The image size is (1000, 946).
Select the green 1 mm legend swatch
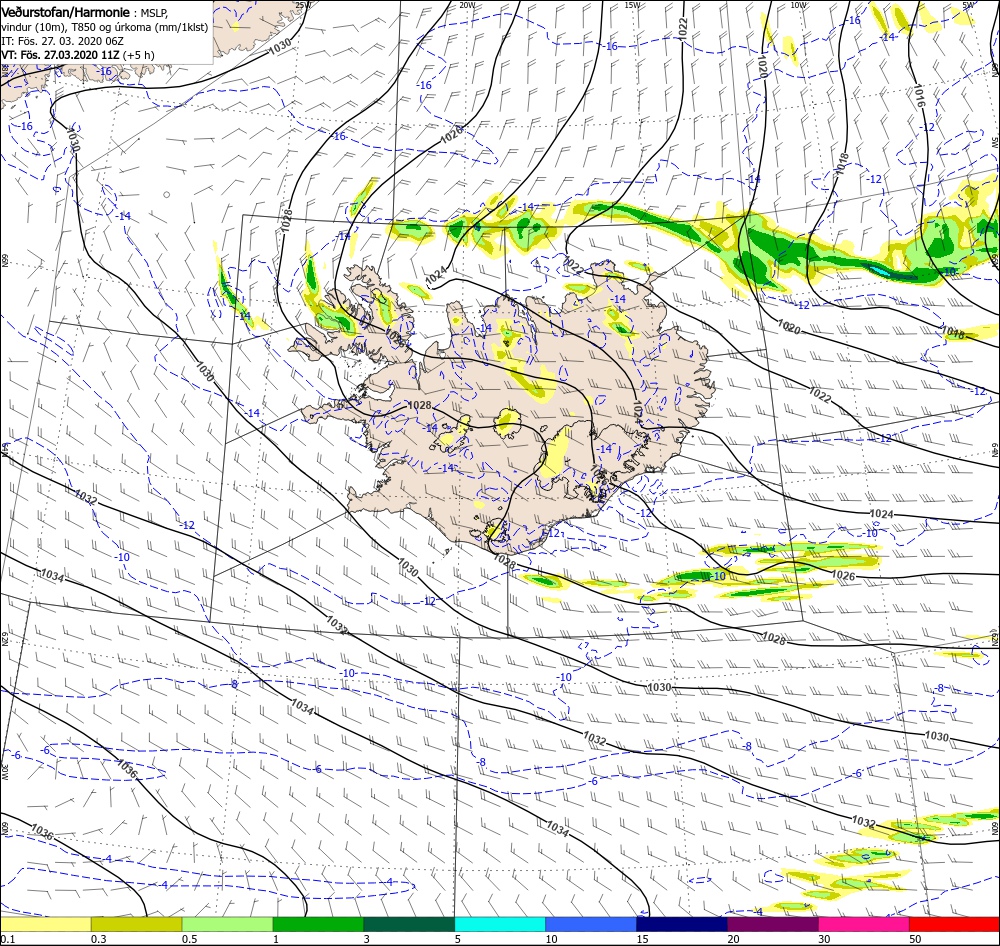(x=318, y=924)
